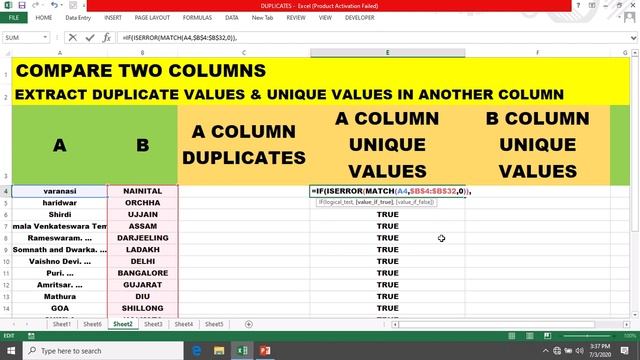Click the Type here to search box

tap(103, 351)
